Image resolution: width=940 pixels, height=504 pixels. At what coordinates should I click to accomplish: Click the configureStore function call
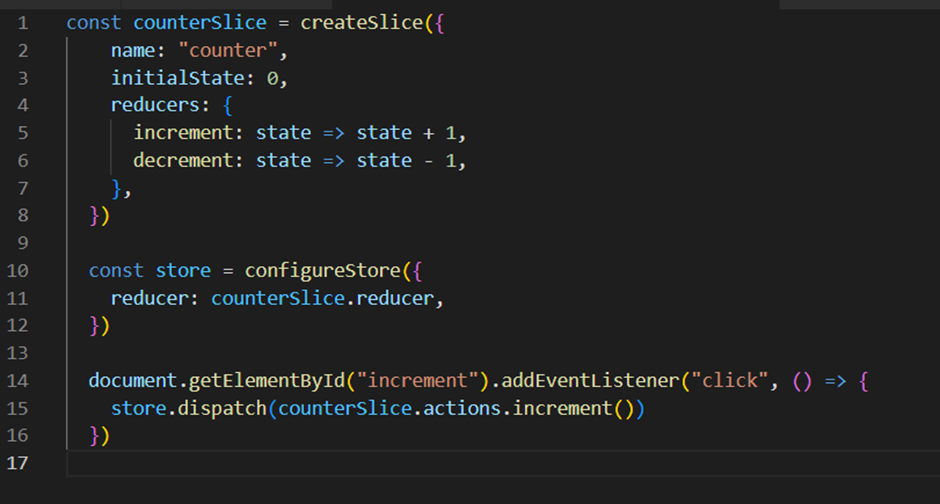tap(323, 271)
